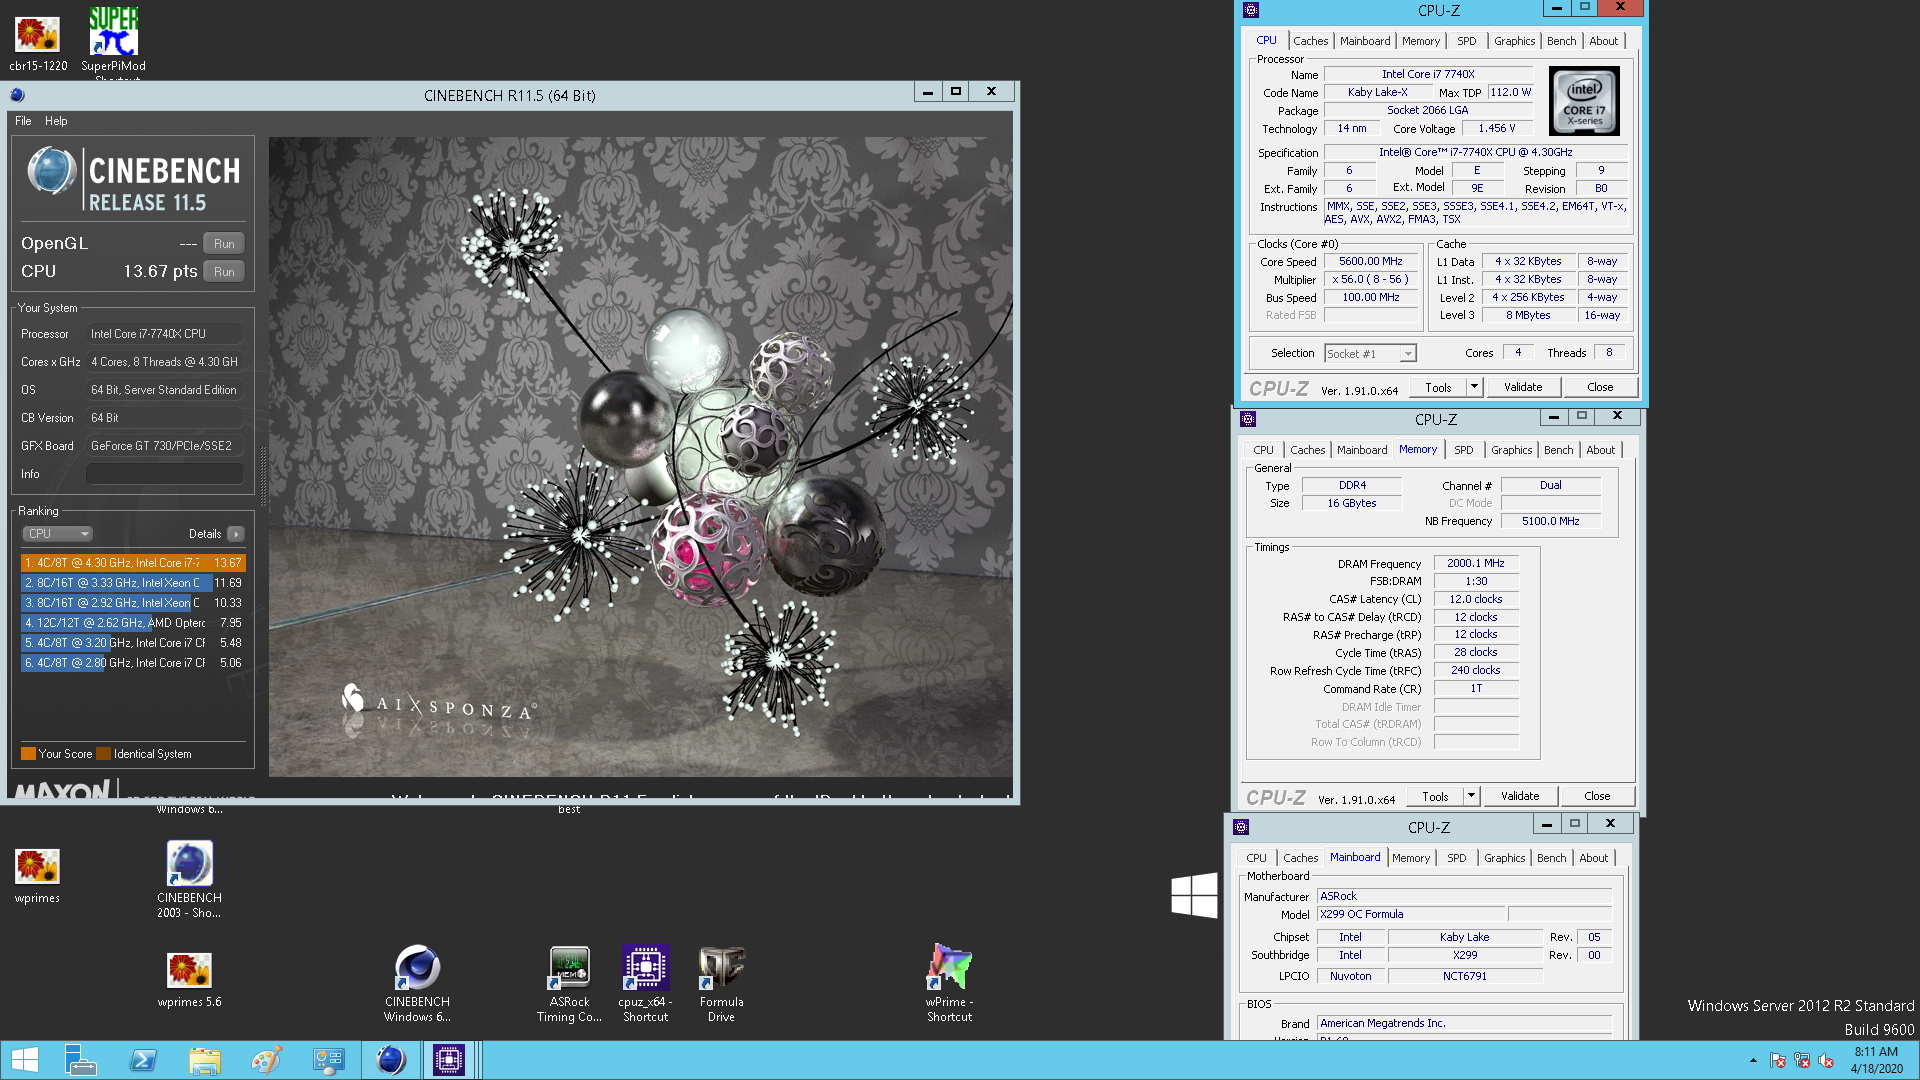
Task: Click the Cinebench side panel splitter handle
Action: (x=264, y=476)
